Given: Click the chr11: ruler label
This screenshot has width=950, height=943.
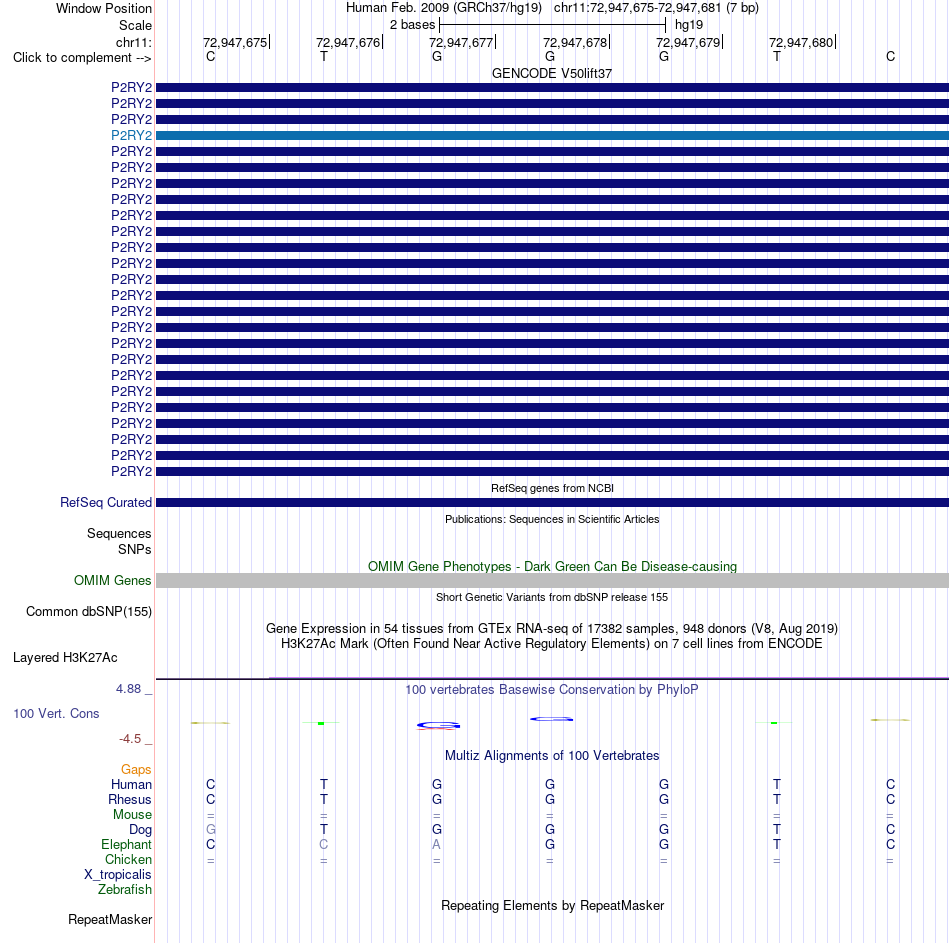Looking at the screenshot, I should point(134,42).
